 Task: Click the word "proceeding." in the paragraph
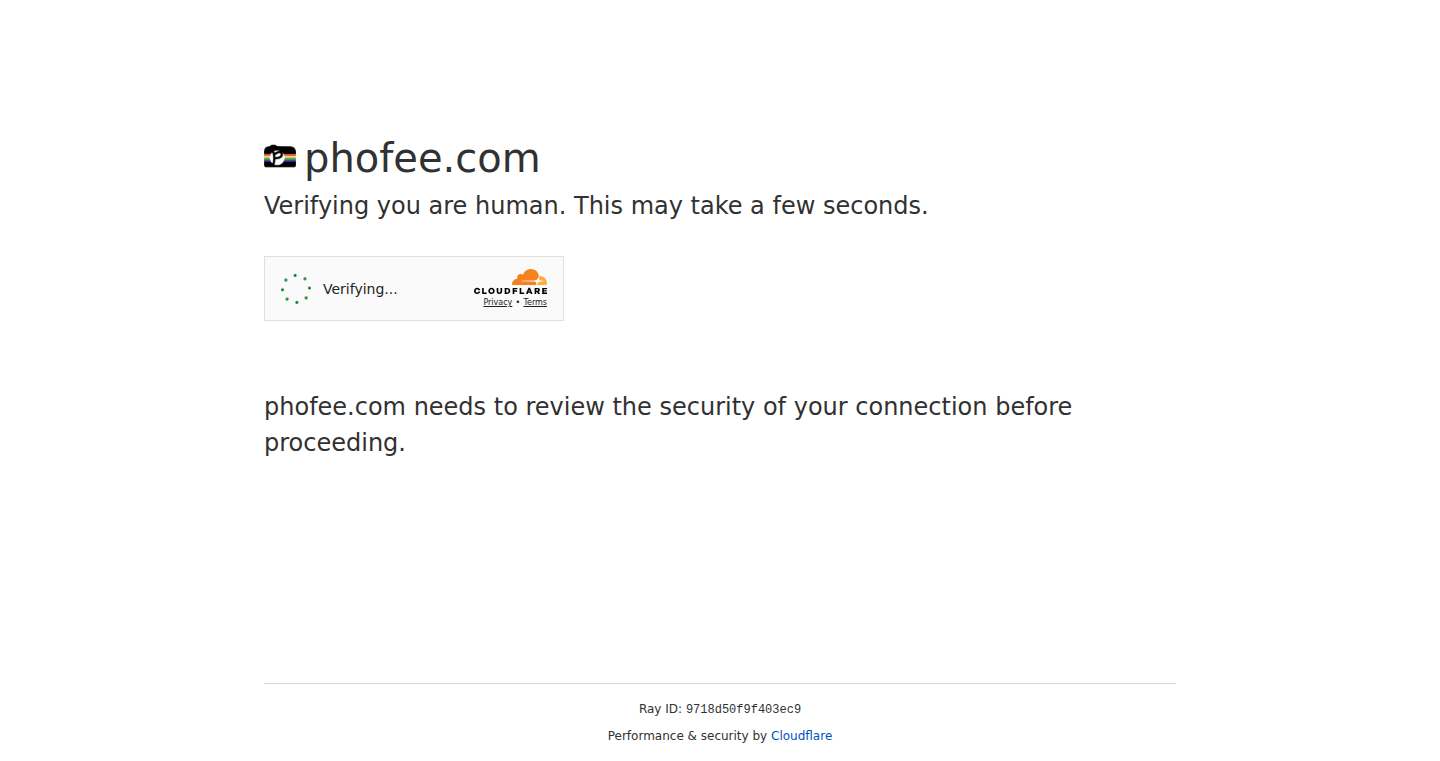(335, 443)
